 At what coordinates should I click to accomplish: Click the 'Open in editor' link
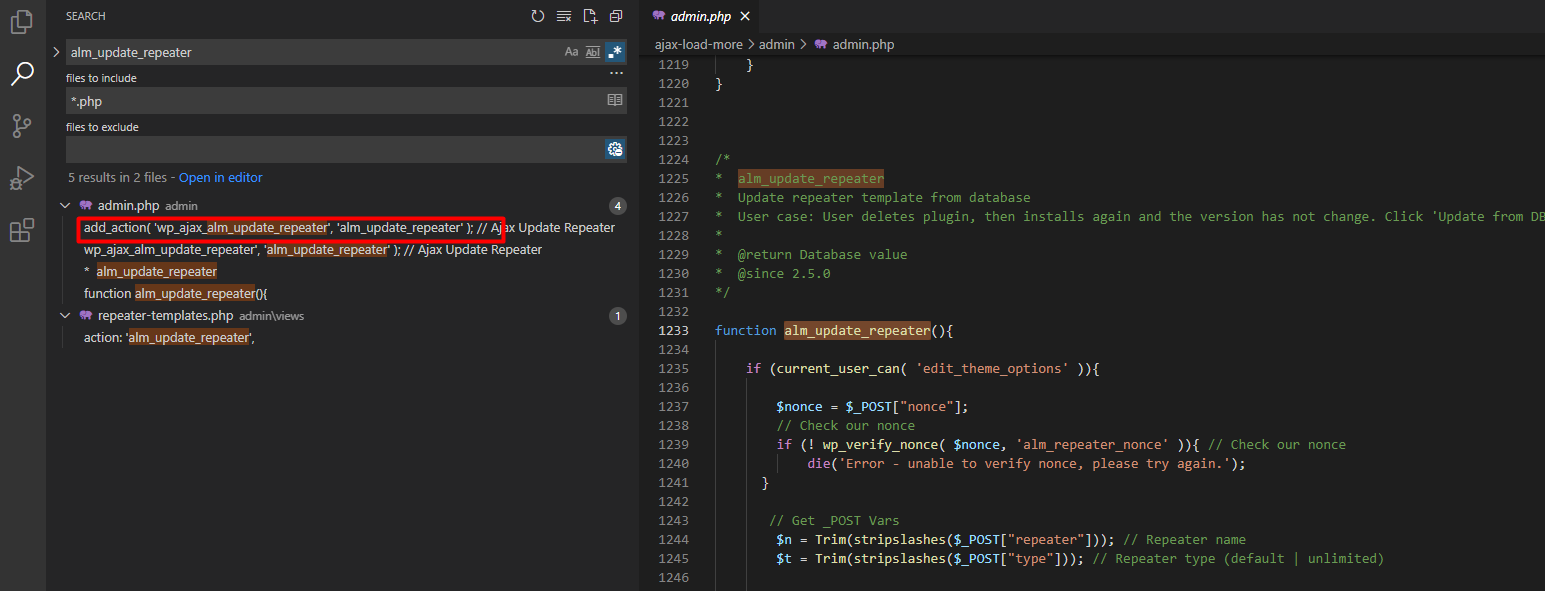[220, 178]
